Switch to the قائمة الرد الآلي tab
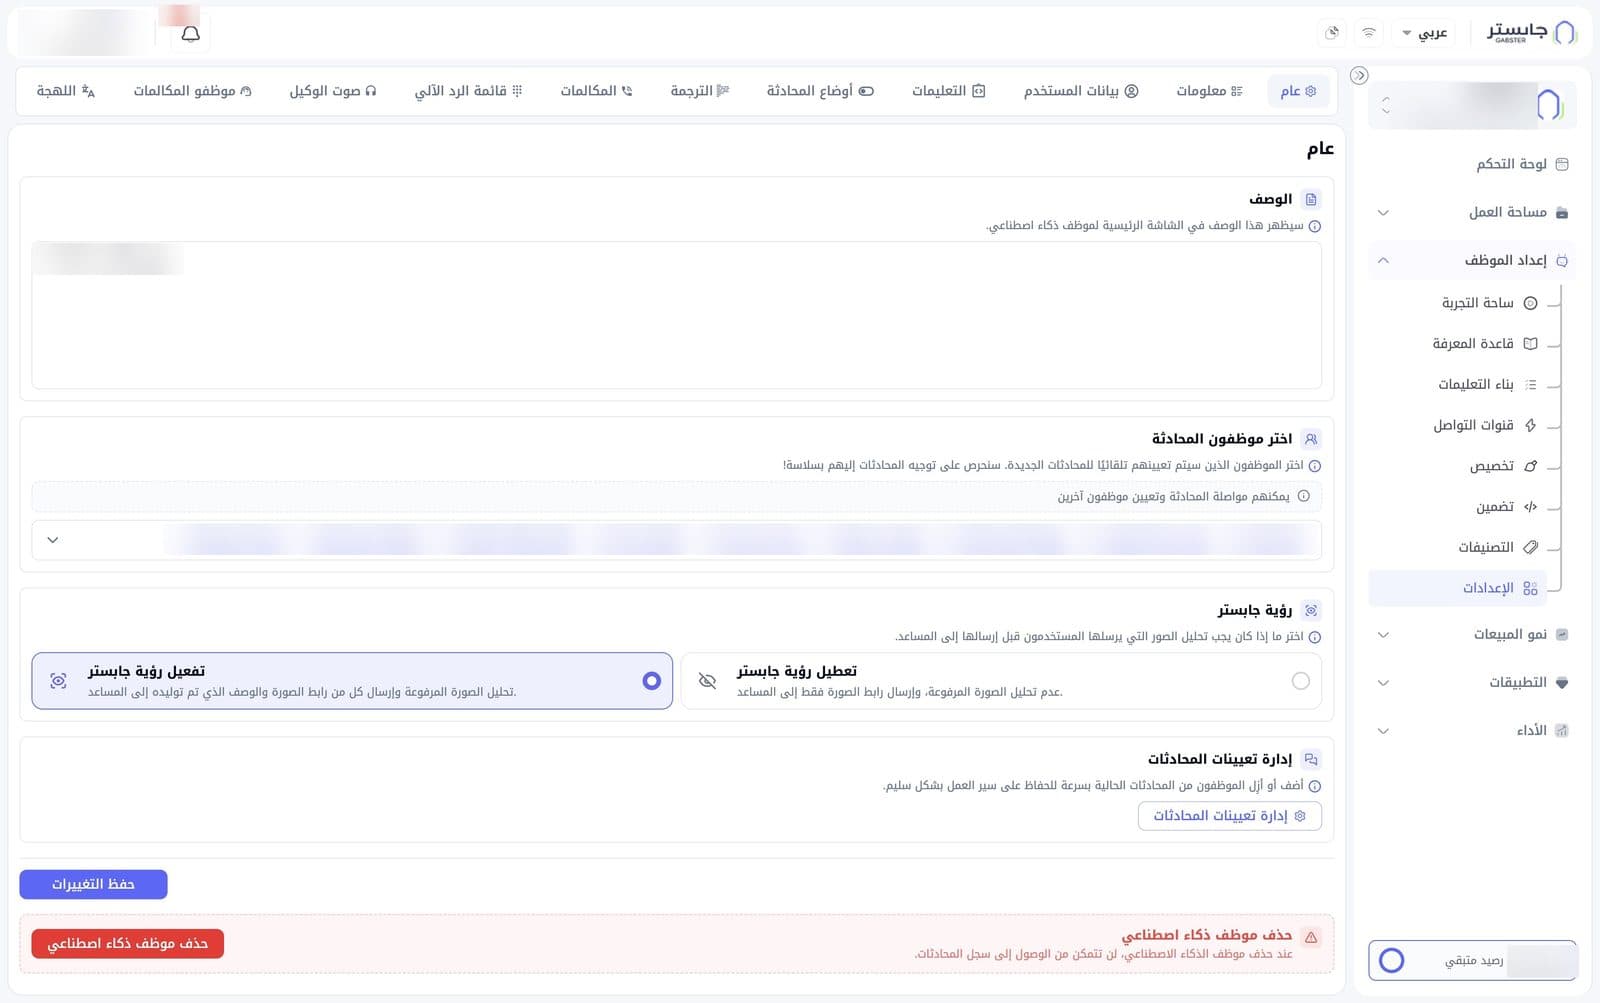Image resolution: width=1600 pixels, height=1003 pixels. tap(468, 91)
